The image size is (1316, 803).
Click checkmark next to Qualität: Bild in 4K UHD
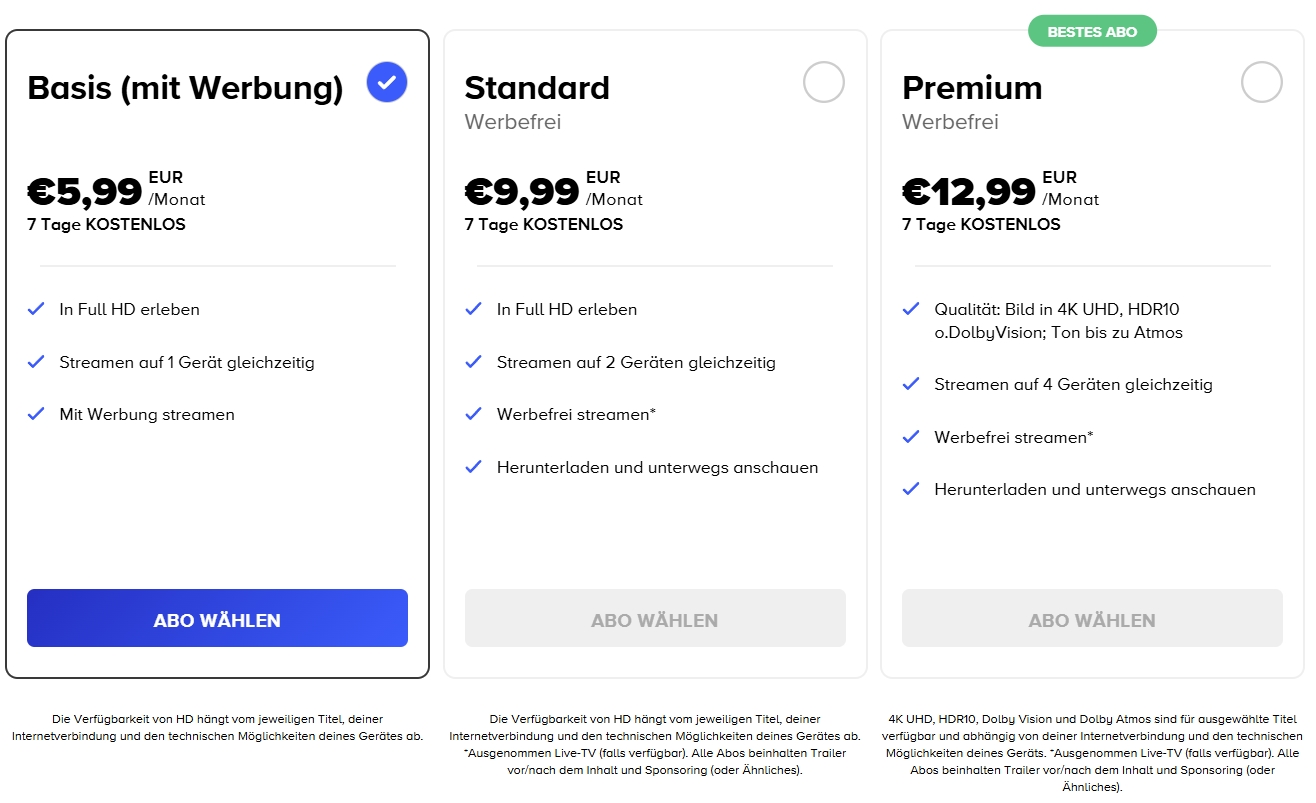pyautogui.click(x=911, y=308)
